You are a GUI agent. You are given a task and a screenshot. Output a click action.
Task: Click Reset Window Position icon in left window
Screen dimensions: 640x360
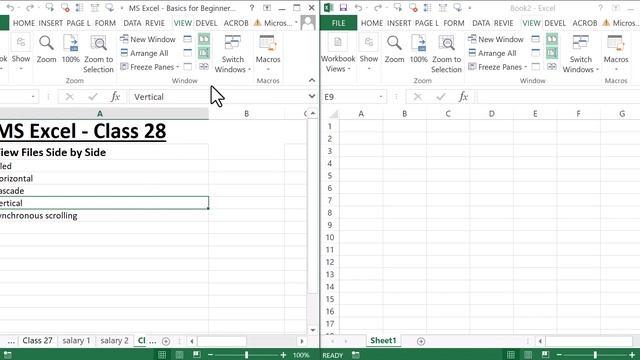click(204, 67)
